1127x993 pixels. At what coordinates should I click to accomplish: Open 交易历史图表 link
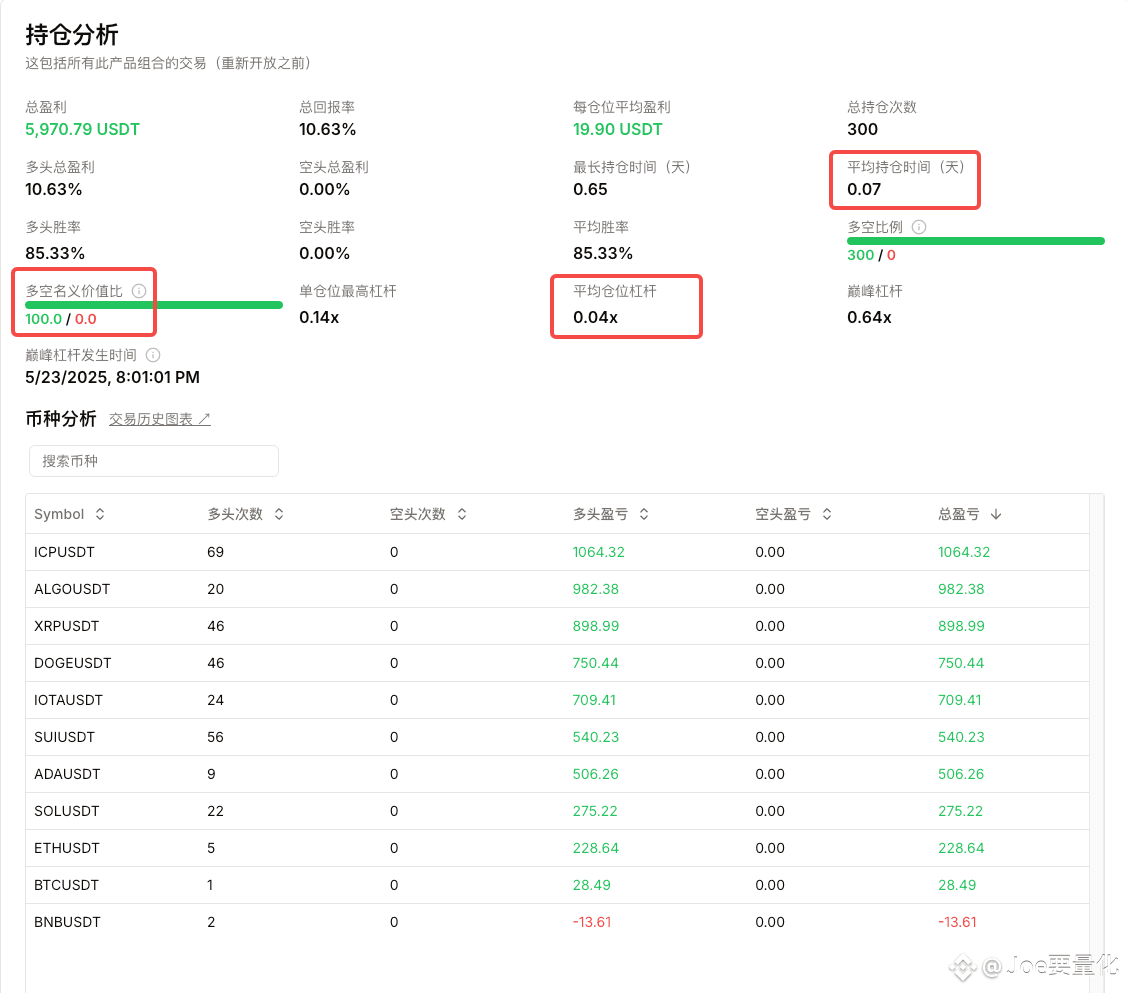point(160,419)
